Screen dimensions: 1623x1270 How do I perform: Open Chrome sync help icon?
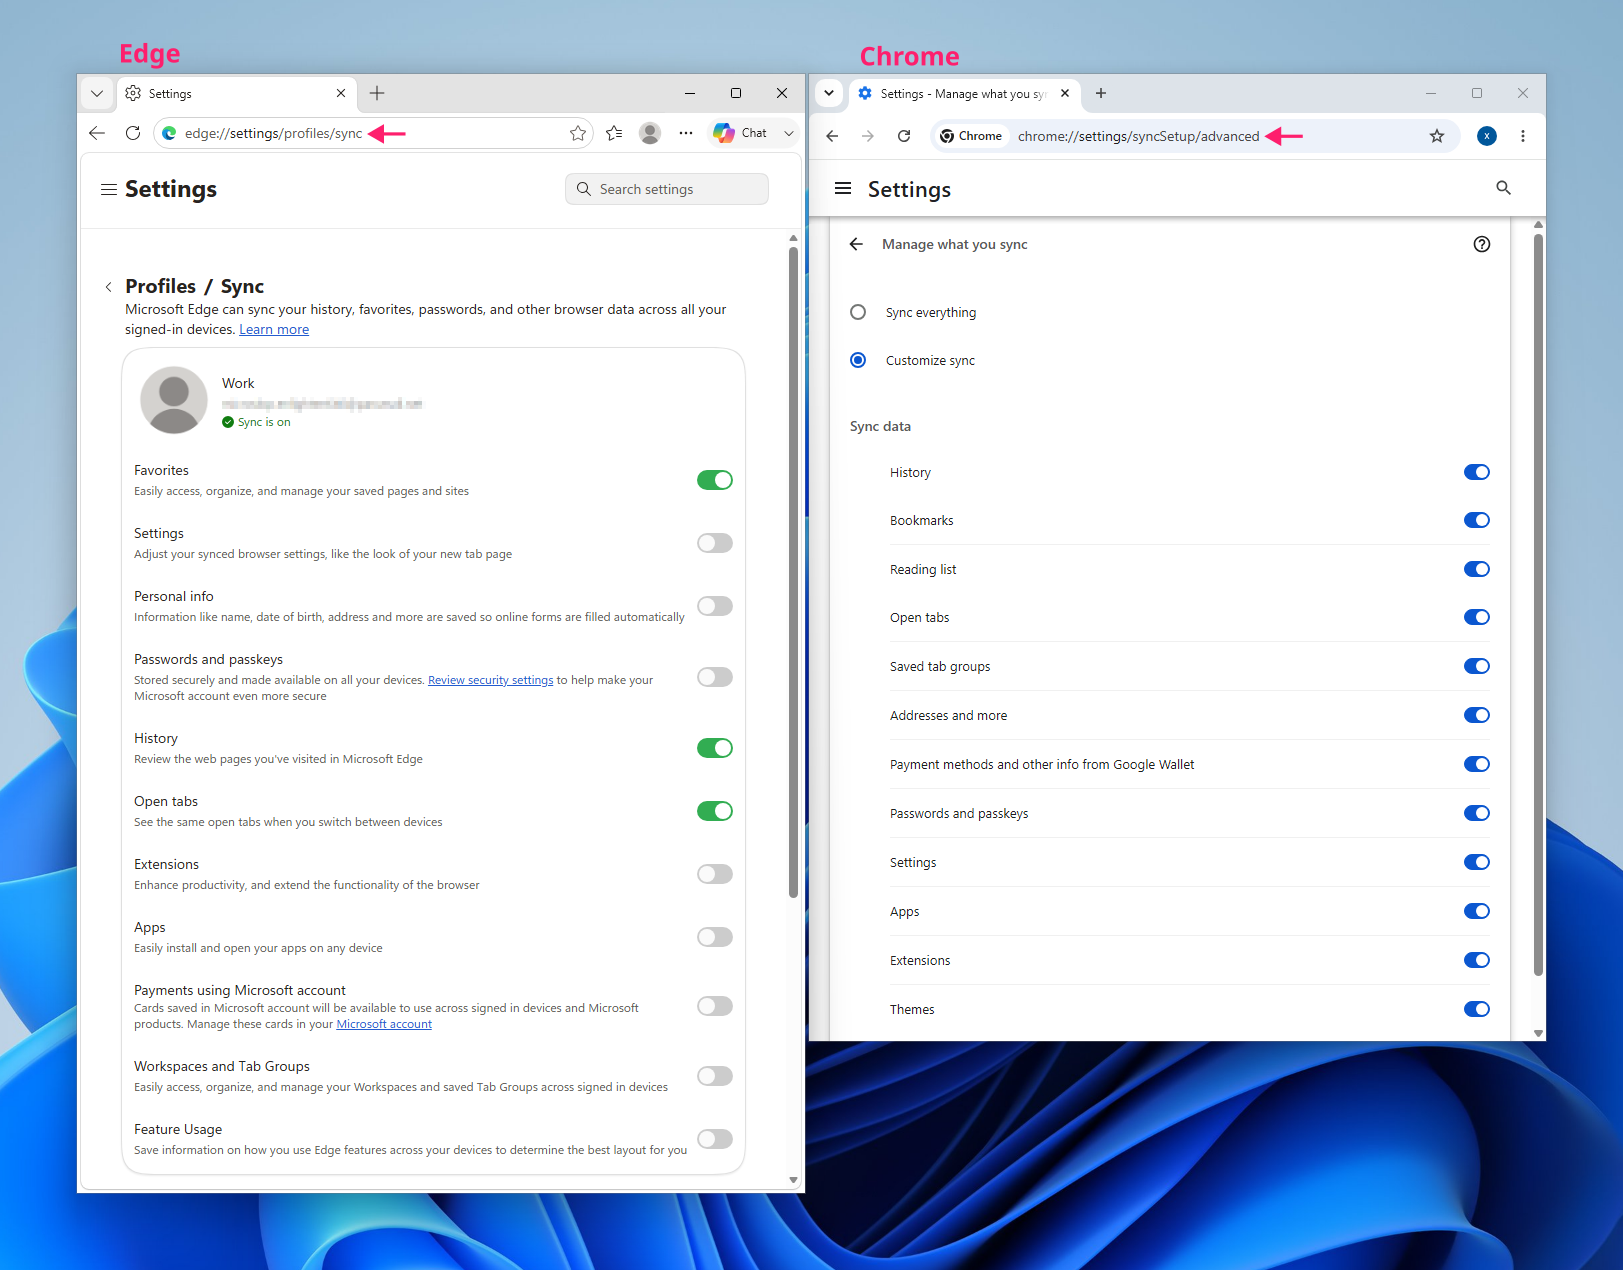coord(1482,244)
